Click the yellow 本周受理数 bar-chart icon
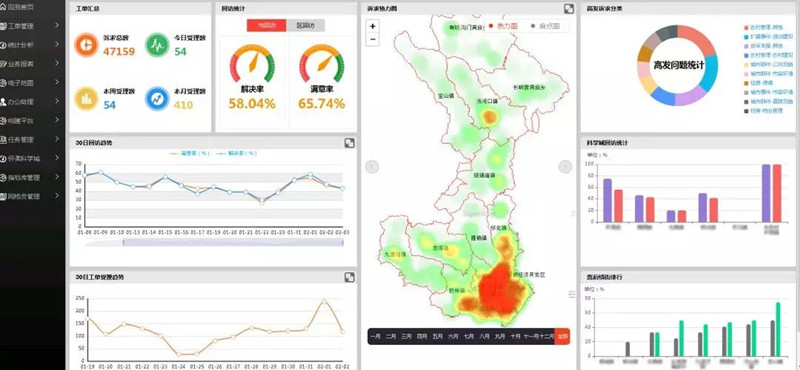 86,98
